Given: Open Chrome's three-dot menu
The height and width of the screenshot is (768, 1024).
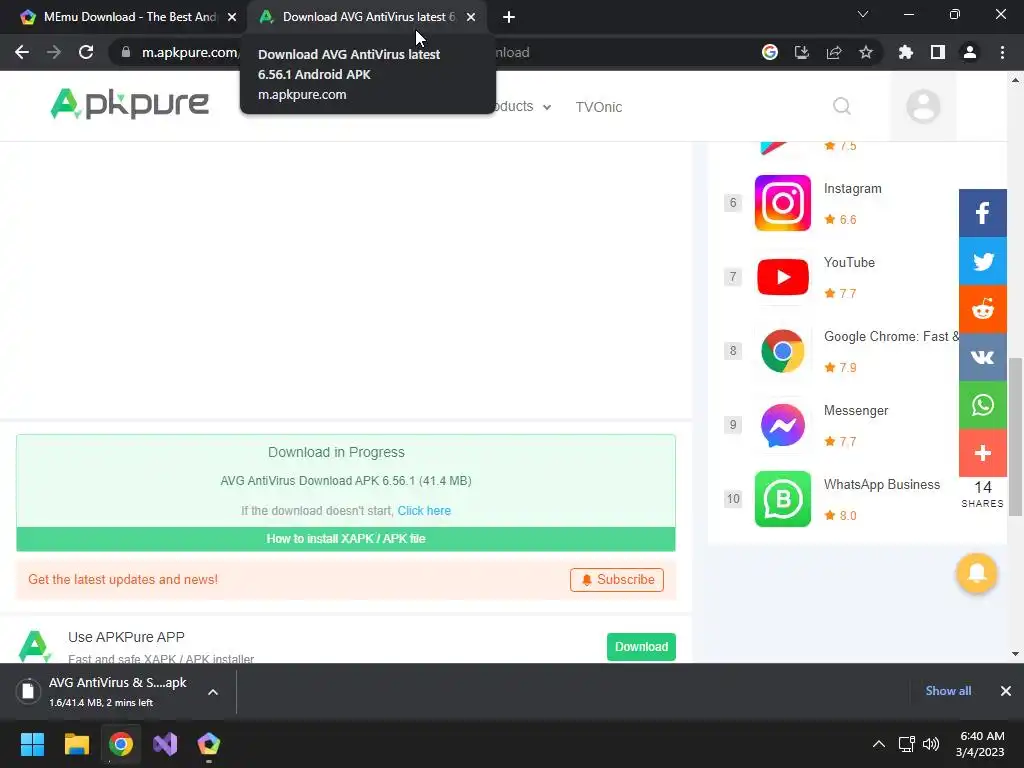Looking at the screenshot, I should pos(1002,52).
